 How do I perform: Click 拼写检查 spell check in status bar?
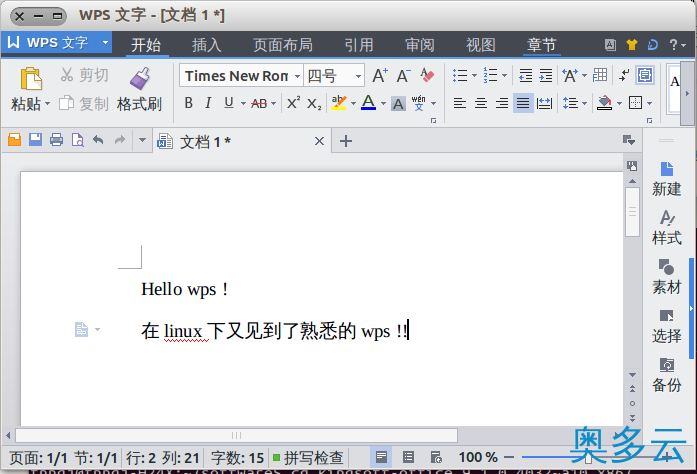(x=308, y=458)
